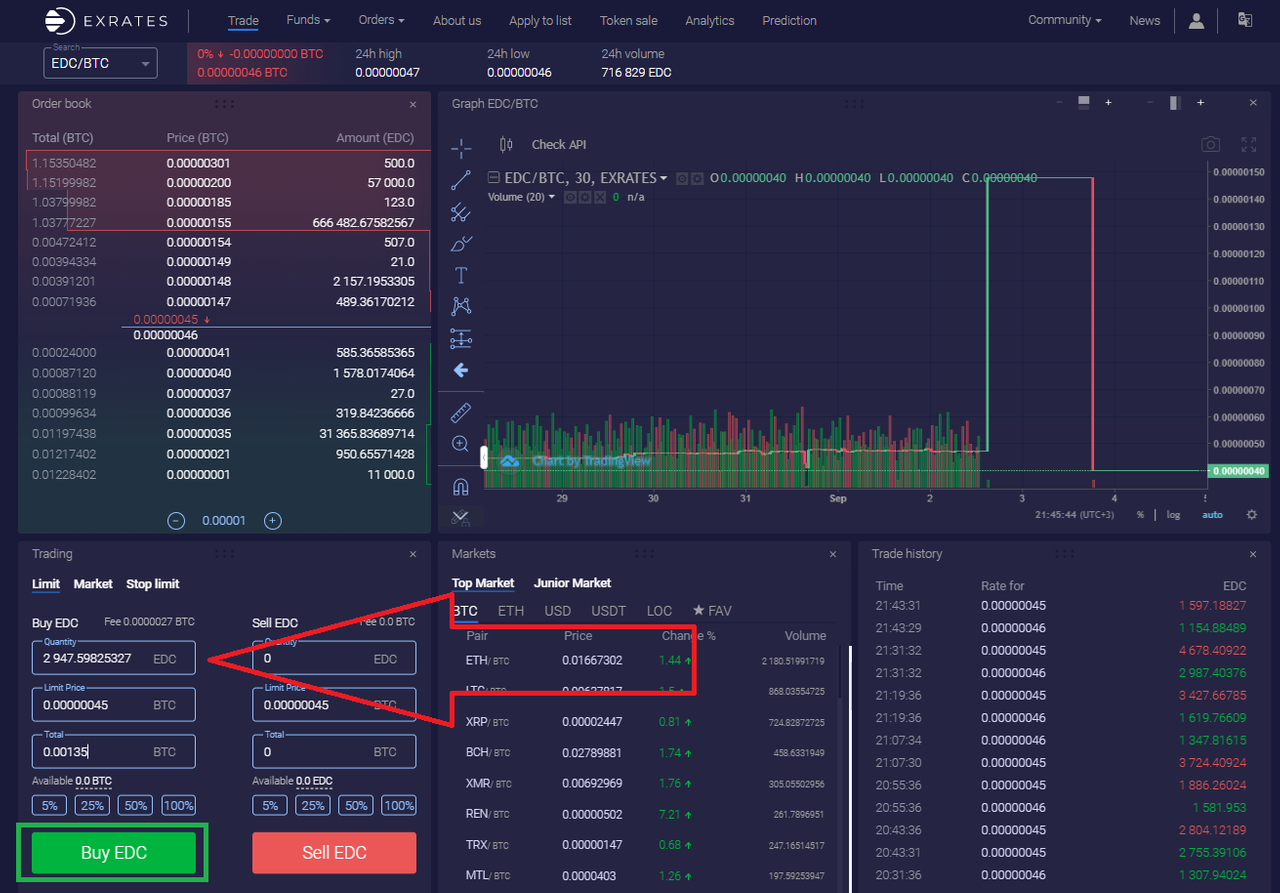Viewport: 1280px width, 893px height.
Task: Click the Buy EDC button
Action: (114, 853)
